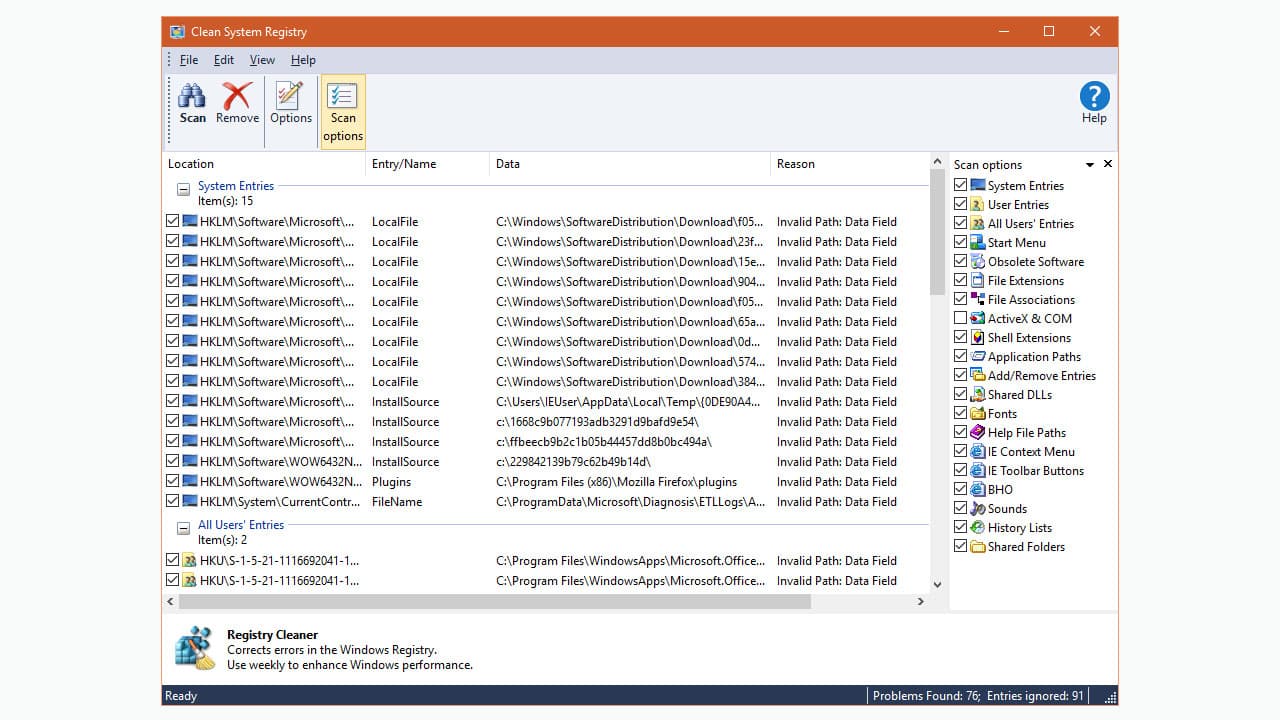Screen dimensions: 1280x720
Task: Collapse the All Users' Entries group
Action: [x=183, y=525]
